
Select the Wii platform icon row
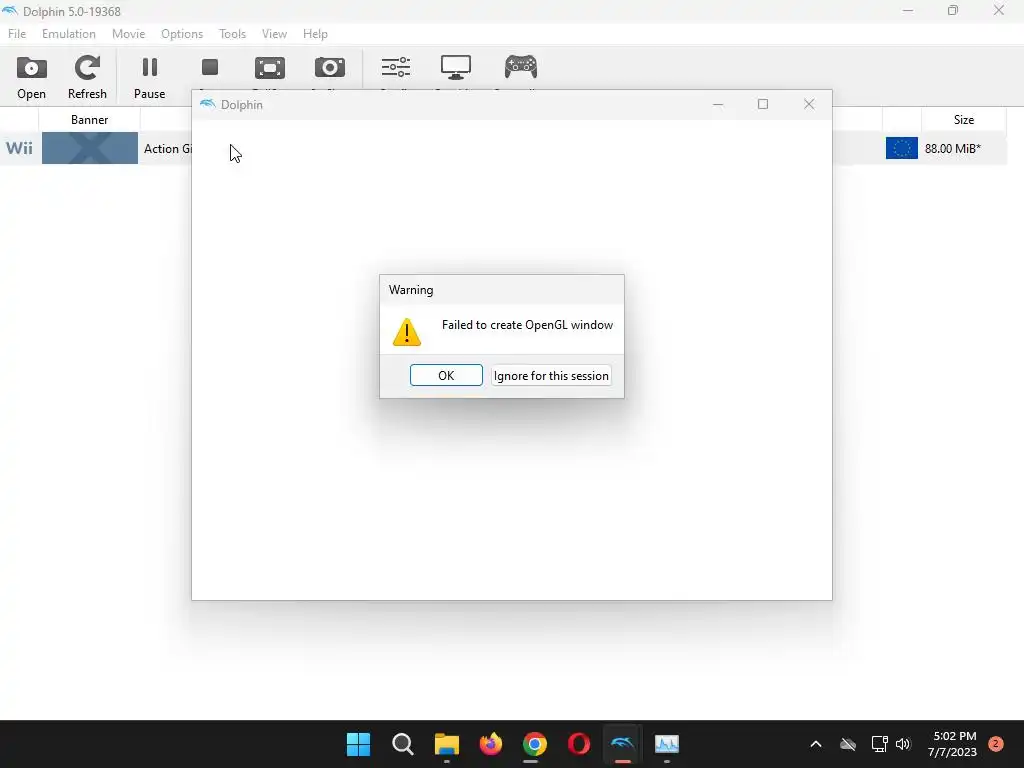tap(19, 148)
